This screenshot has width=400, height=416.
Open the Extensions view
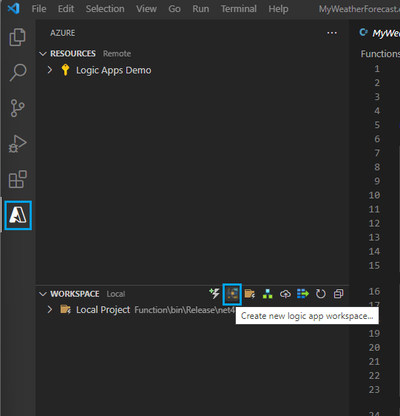click(17, 179)
